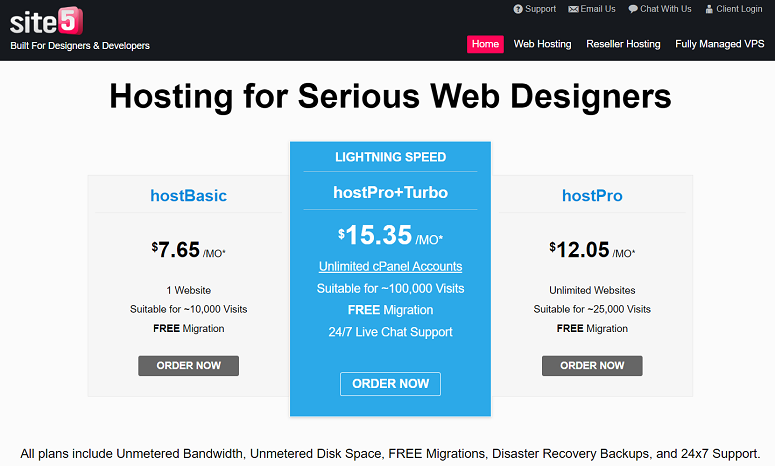Click the $12.05 /MO price text
Viewport: 775px width, 466px height.
(x=592, y=250)
